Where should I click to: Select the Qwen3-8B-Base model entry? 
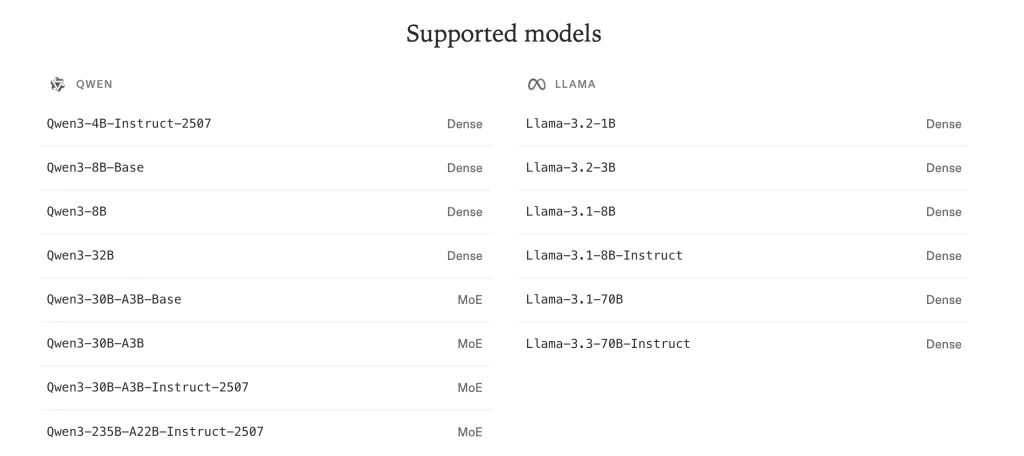(95, 168)
